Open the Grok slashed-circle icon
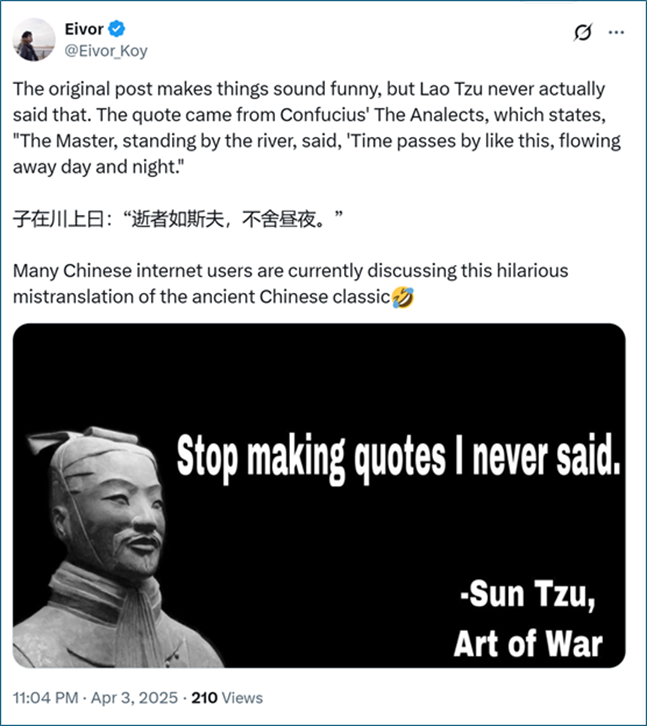The width and height of the screenshot is (647, 726). click(x=583, y=32)
